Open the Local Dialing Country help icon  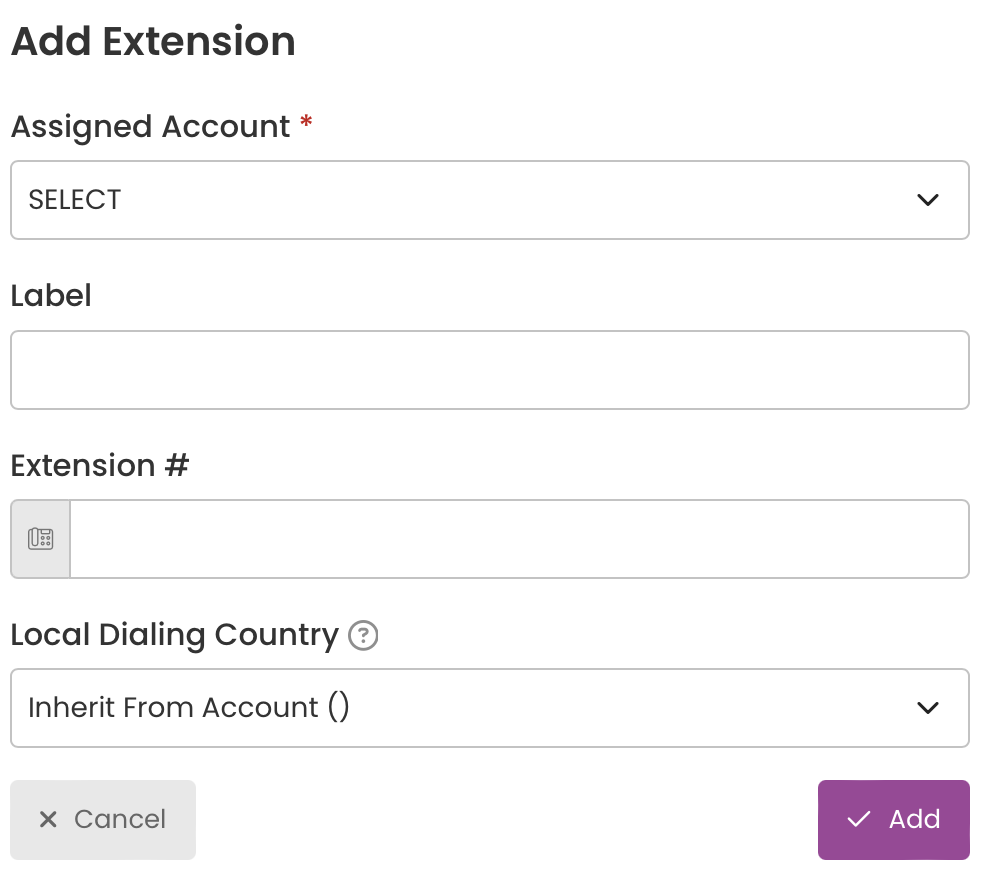pos(363,635)
